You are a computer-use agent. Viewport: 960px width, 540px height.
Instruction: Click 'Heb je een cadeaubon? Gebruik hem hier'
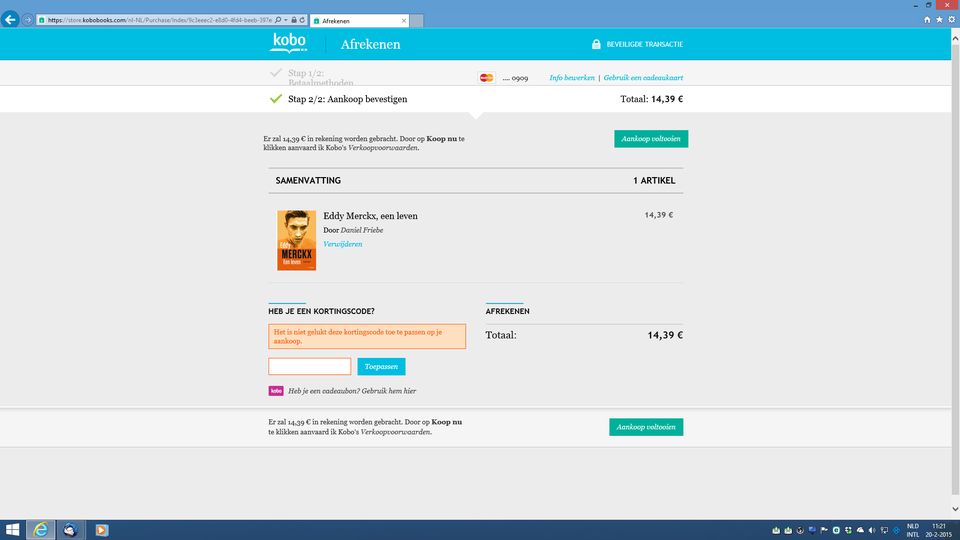[352, 391]
